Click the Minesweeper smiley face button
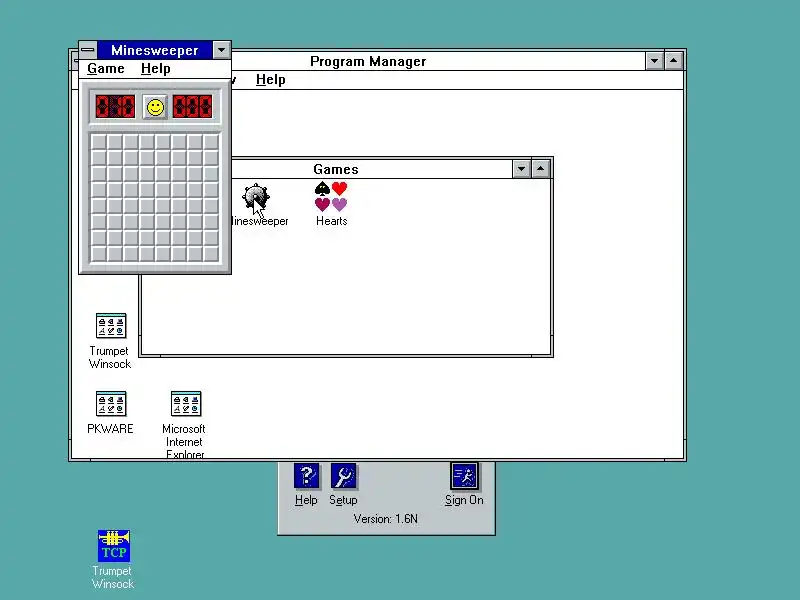This screenshot has width=800, height=600. [155, 107]
